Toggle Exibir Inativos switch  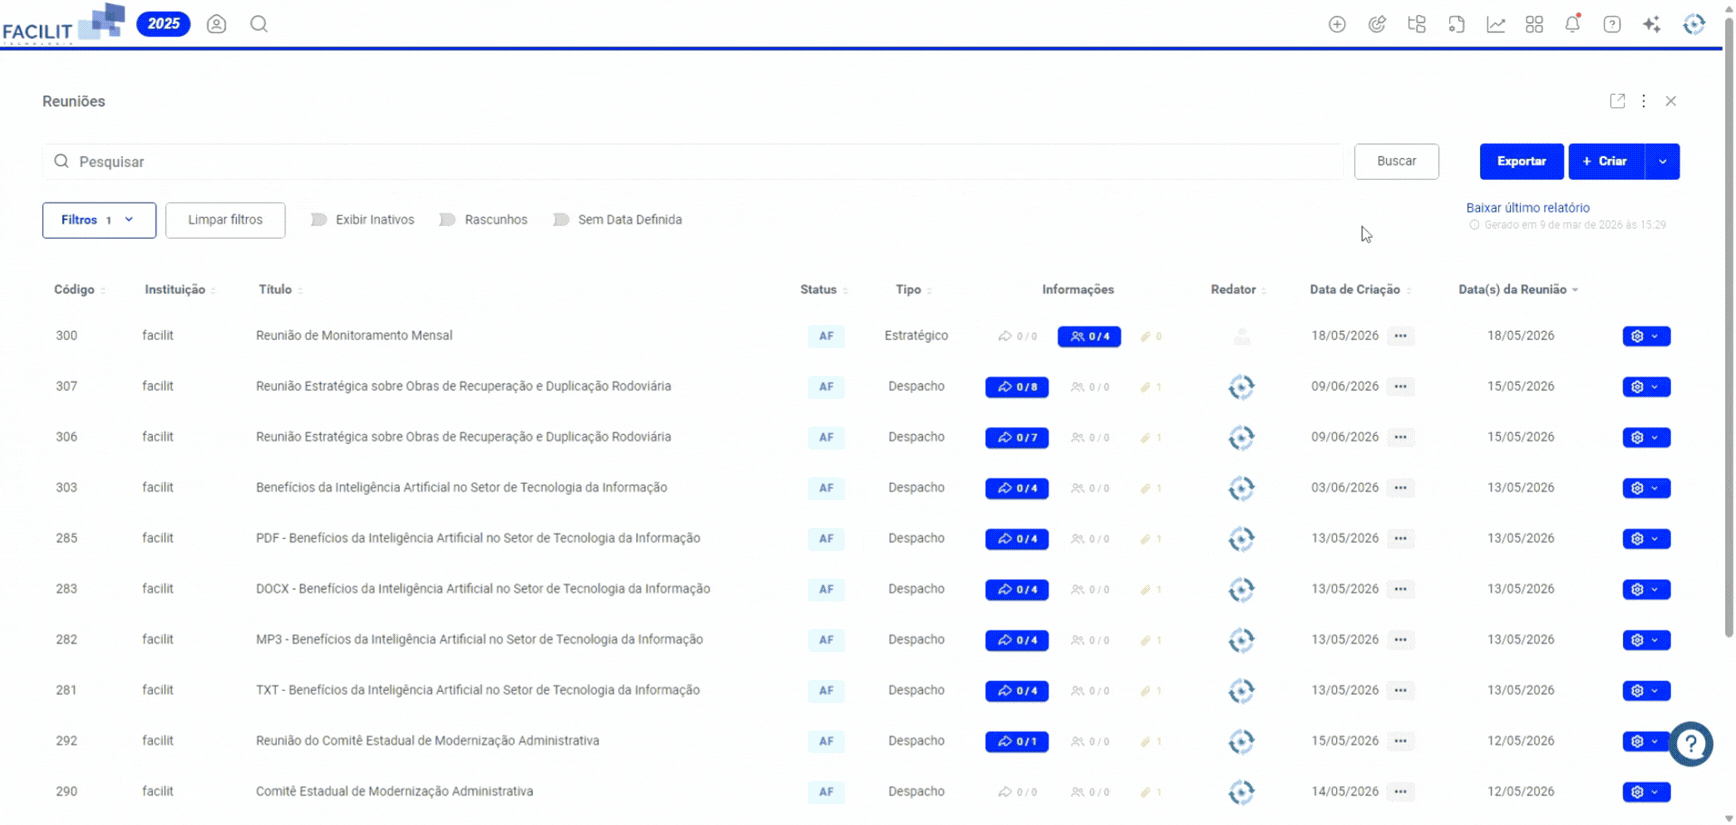[319, 220]
